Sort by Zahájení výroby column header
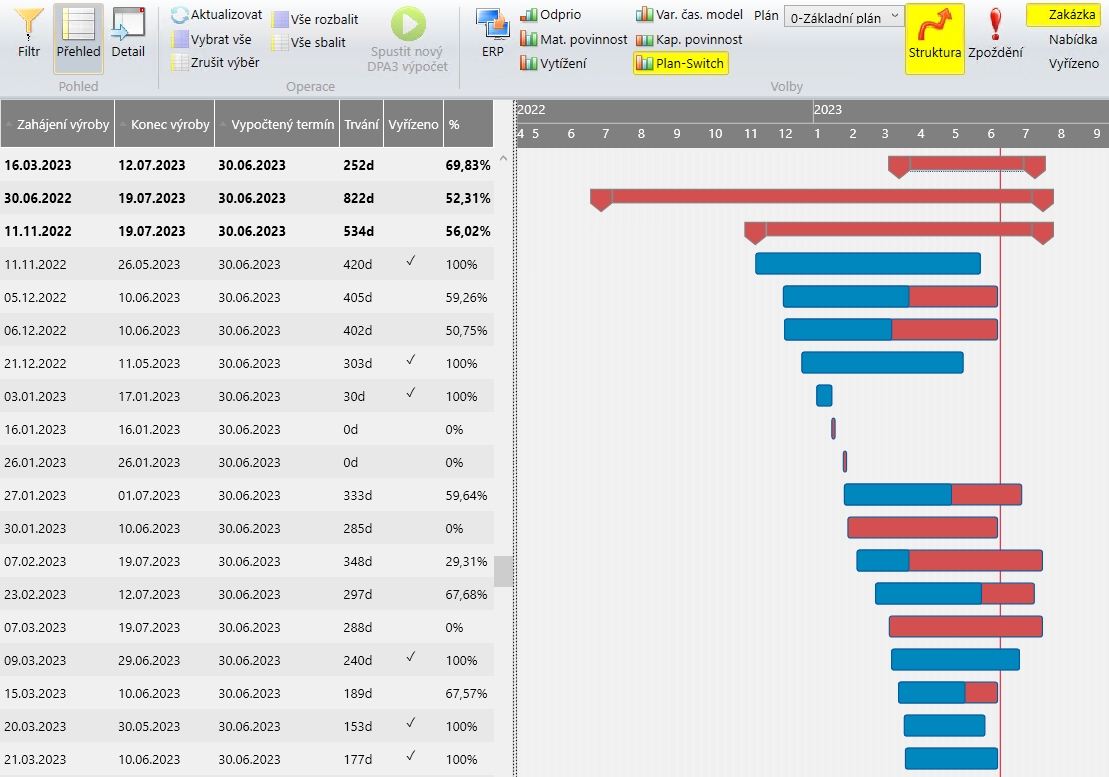The image size is (1109, 777). click(62, 125)
